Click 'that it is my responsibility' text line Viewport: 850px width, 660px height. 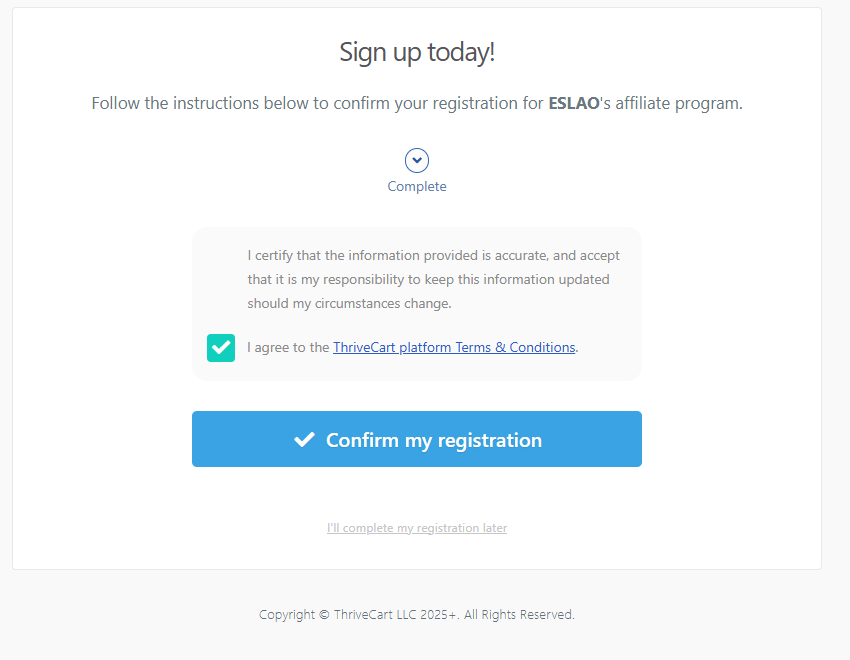click(x=340, y=279)
